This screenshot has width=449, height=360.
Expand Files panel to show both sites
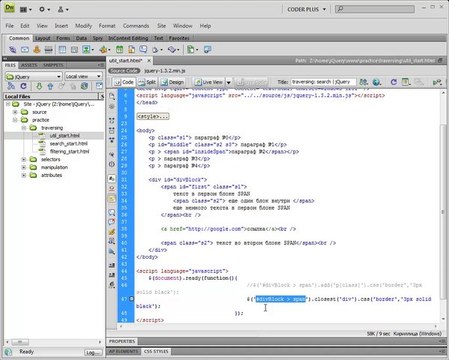[99, 86]
